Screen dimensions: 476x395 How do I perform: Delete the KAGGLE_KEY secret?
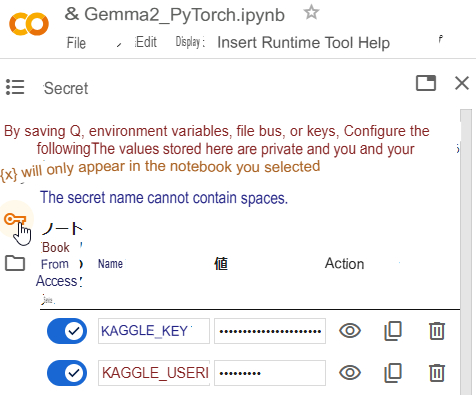(437, 331)
